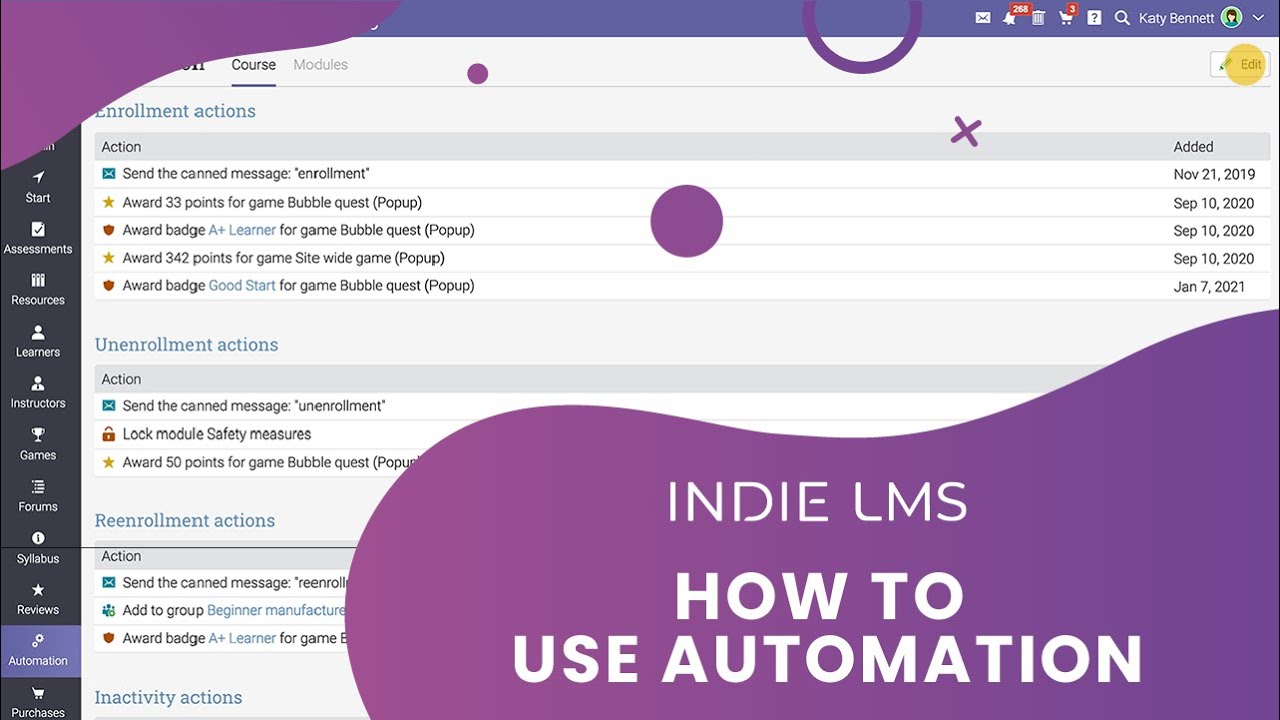Click the Enrollment actions heading

175,111
